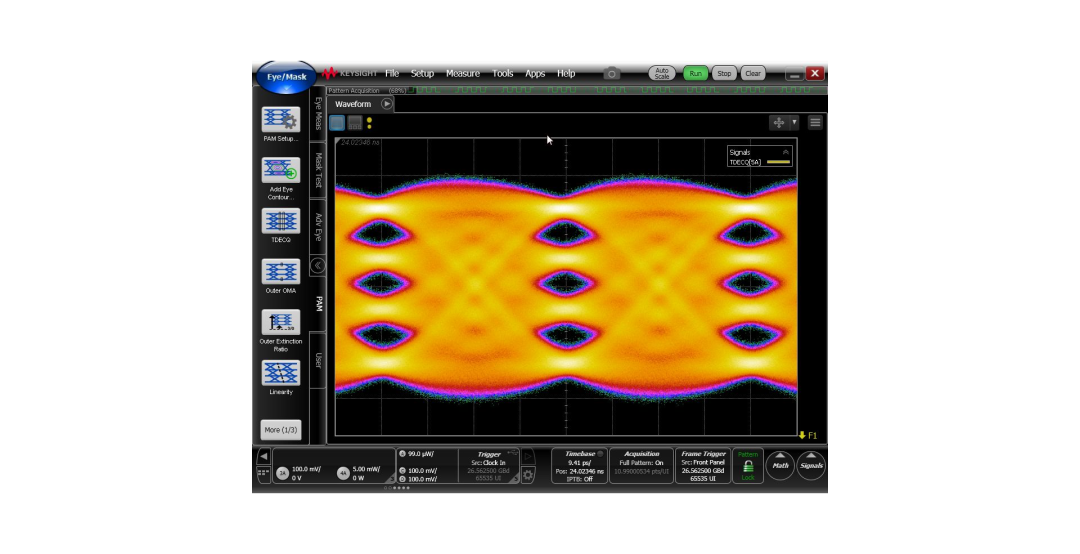Click the 24.02346 ns timestamp on graph
Screen dimensions: 1080x554
(360, 143)
